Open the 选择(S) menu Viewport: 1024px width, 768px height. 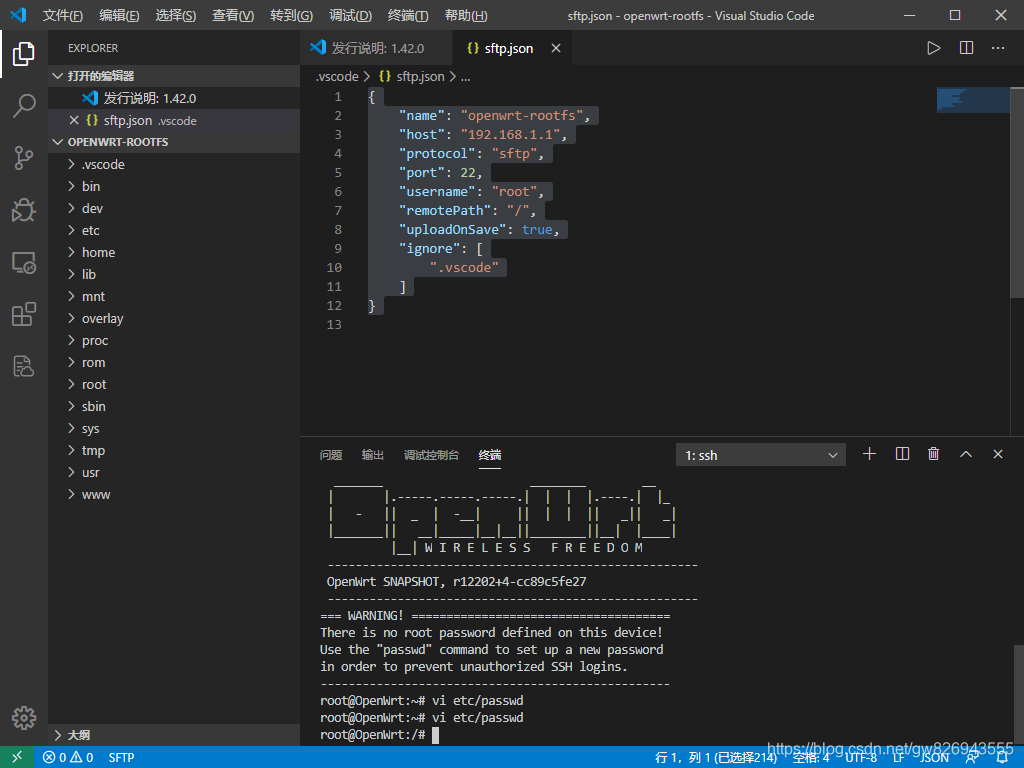tap(176, 15)
